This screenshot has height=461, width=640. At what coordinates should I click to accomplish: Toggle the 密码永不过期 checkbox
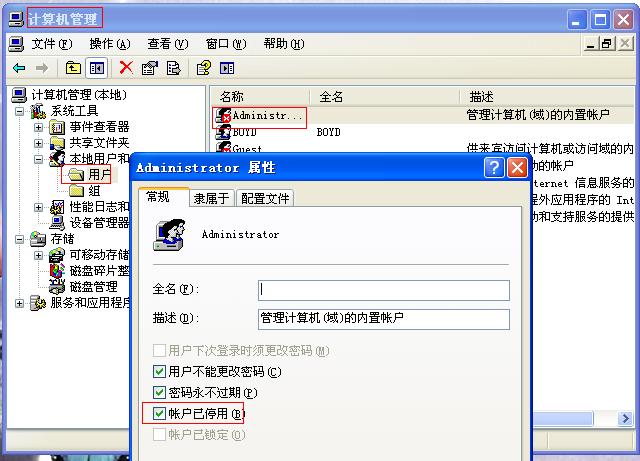[159, 392]
